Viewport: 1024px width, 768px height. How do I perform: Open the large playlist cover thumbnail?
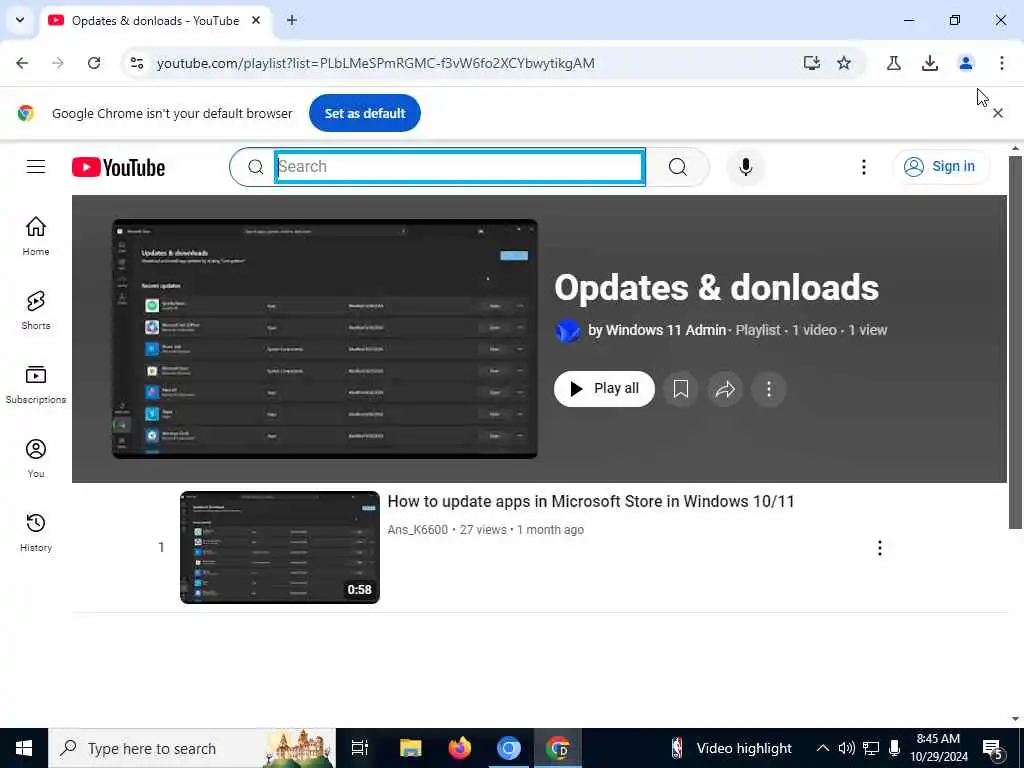click(325, 338)
